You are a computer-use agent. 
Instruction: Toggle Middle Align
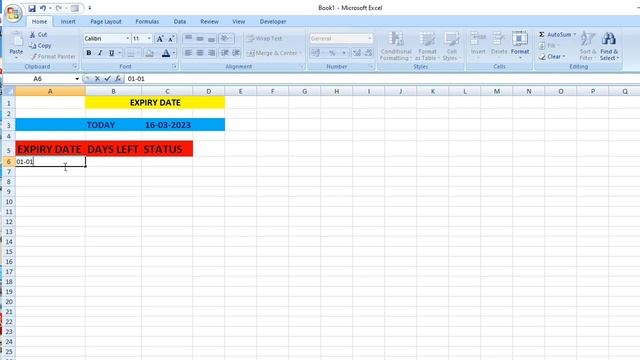(200, 38)
